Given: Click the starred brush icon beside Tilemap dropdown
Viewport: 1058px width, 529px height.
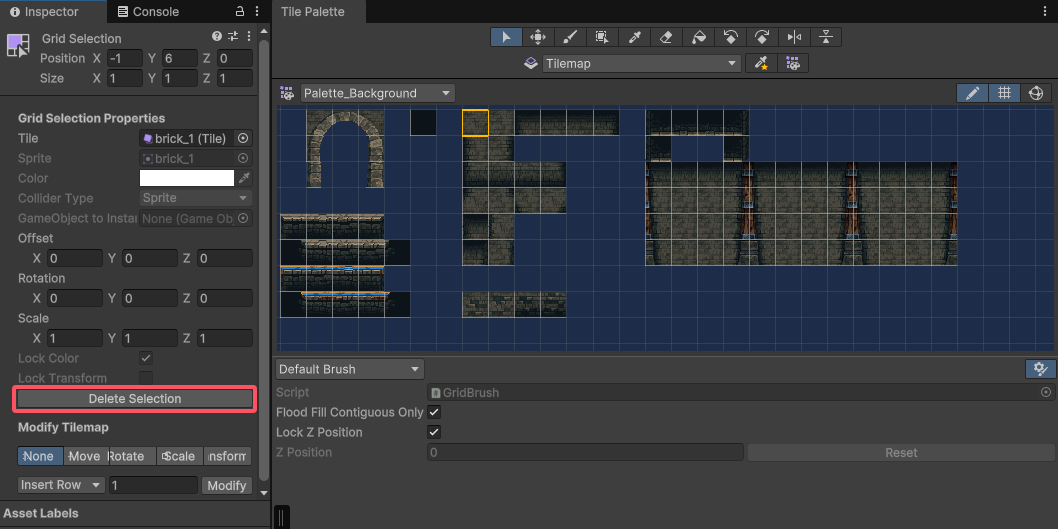Looking at the screenshot, I should click(x=761, y=63).
